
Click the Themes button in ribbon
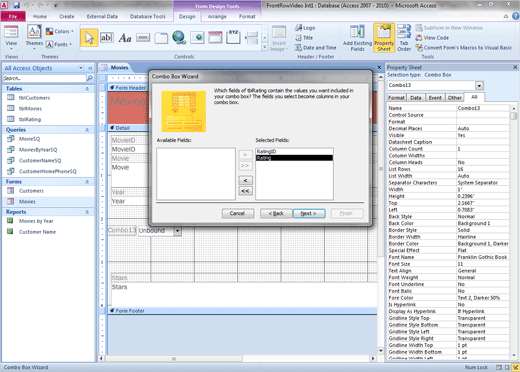click(34, 37)
